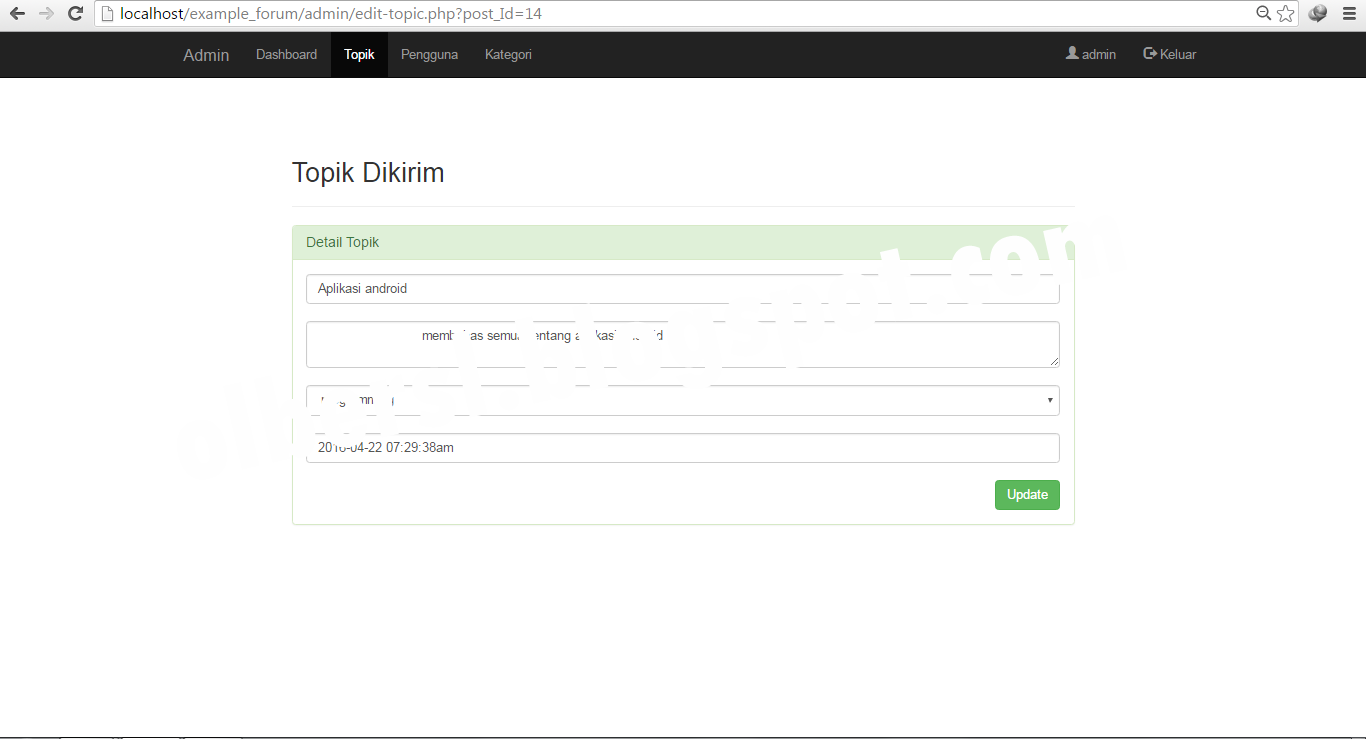Image resolution: width=1366 pixels, height=739 pixels.
Task: Open the browser hamburger menu
Action: coord(1348,13)
